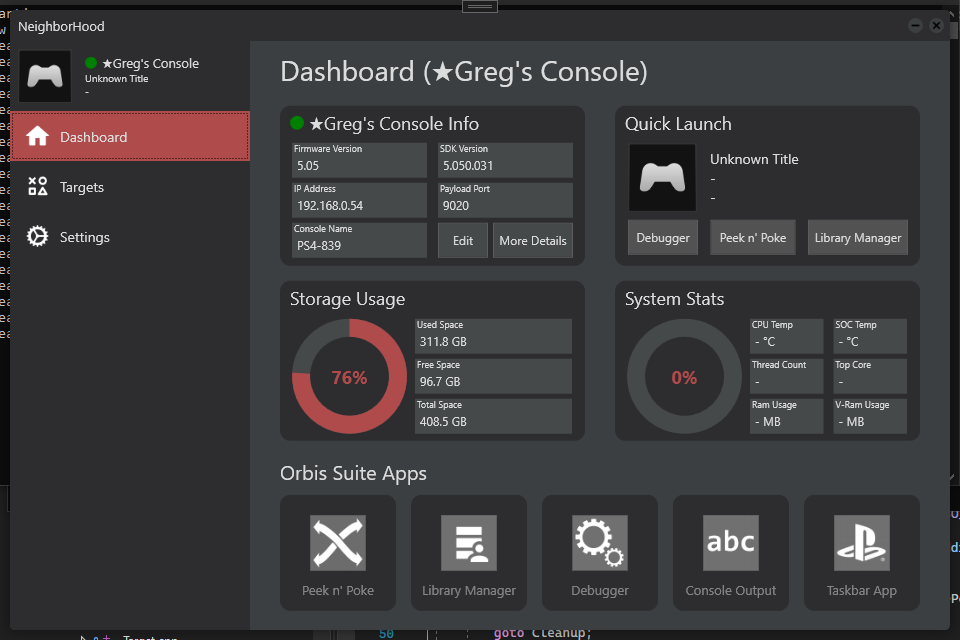Screen dimensions: 960x640
Task: Open the Dashboard sidebar page
Action: pos(130,137)
